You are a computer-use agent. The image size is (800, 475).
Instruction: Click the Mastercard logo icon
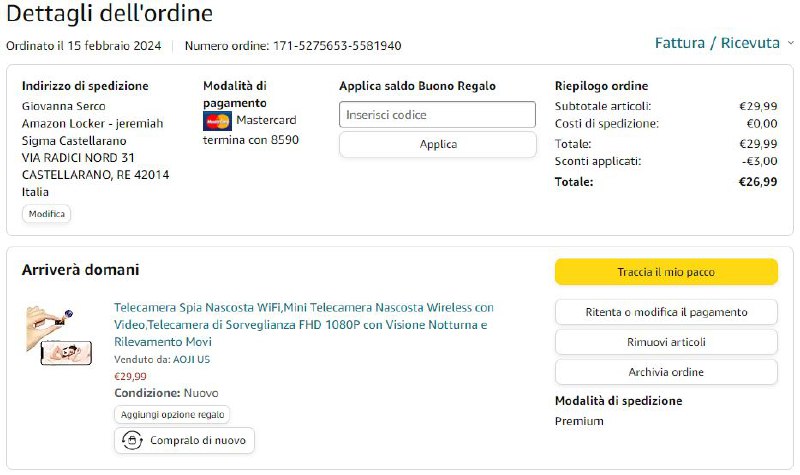[x=217, y=121]
